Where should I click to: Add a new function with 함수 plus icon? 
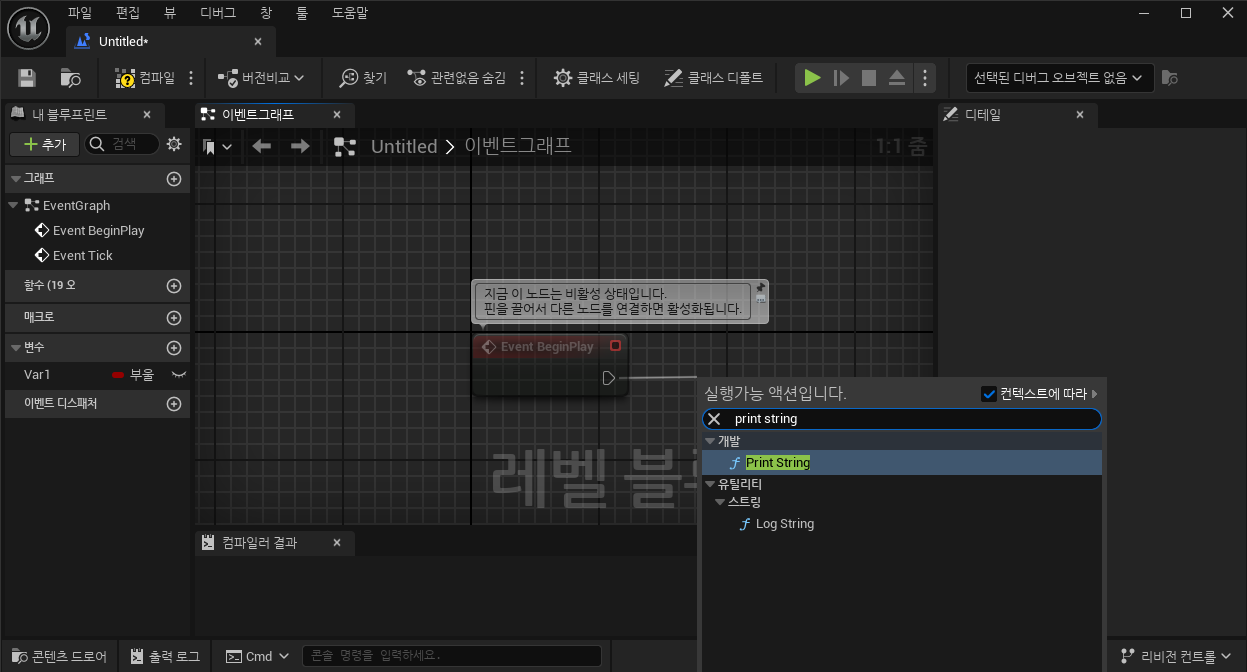(x=174, y=286)
